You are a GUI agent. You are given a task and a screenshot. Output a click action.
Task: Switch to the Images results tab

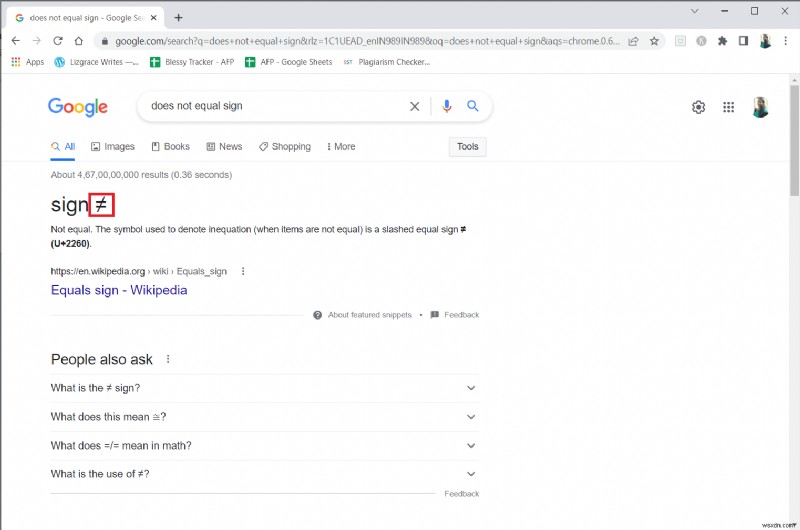click(113, 147)
